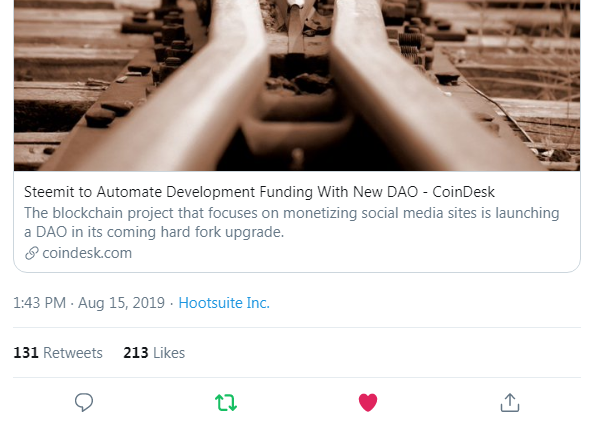Click the 213 like count number
This screenshot has height=422, width=595.
tap(136, 353)
